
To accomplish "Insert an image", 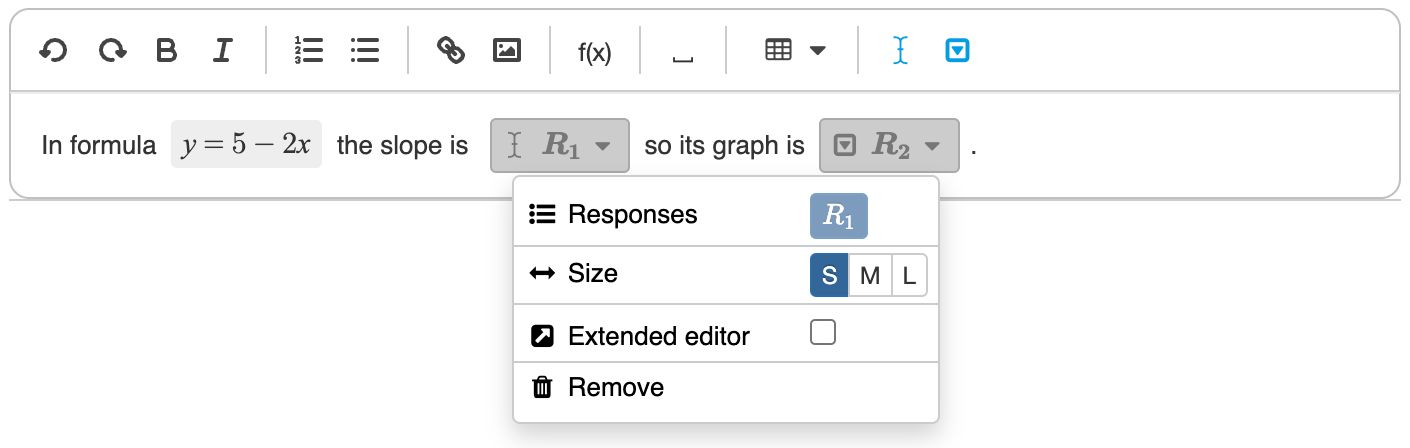I will click(x=508, y=50).
